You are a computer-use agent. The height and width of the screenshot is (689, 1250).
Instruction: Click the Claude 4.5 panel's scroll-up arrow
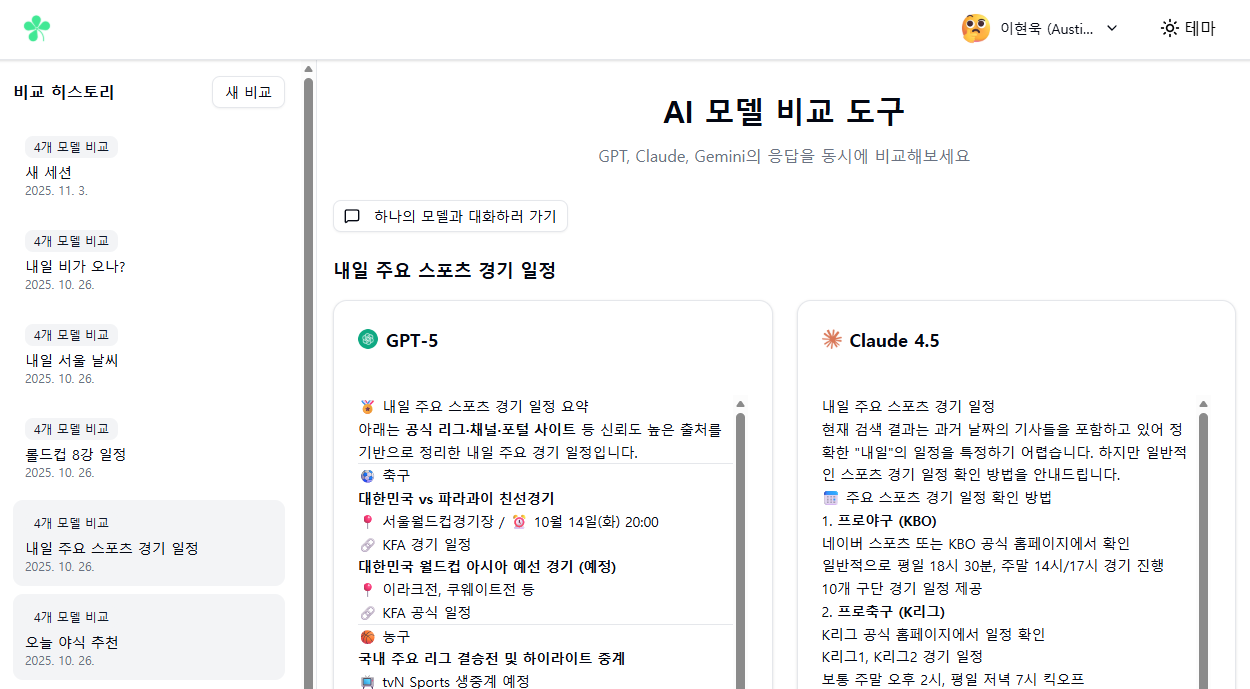[1203, 405]
